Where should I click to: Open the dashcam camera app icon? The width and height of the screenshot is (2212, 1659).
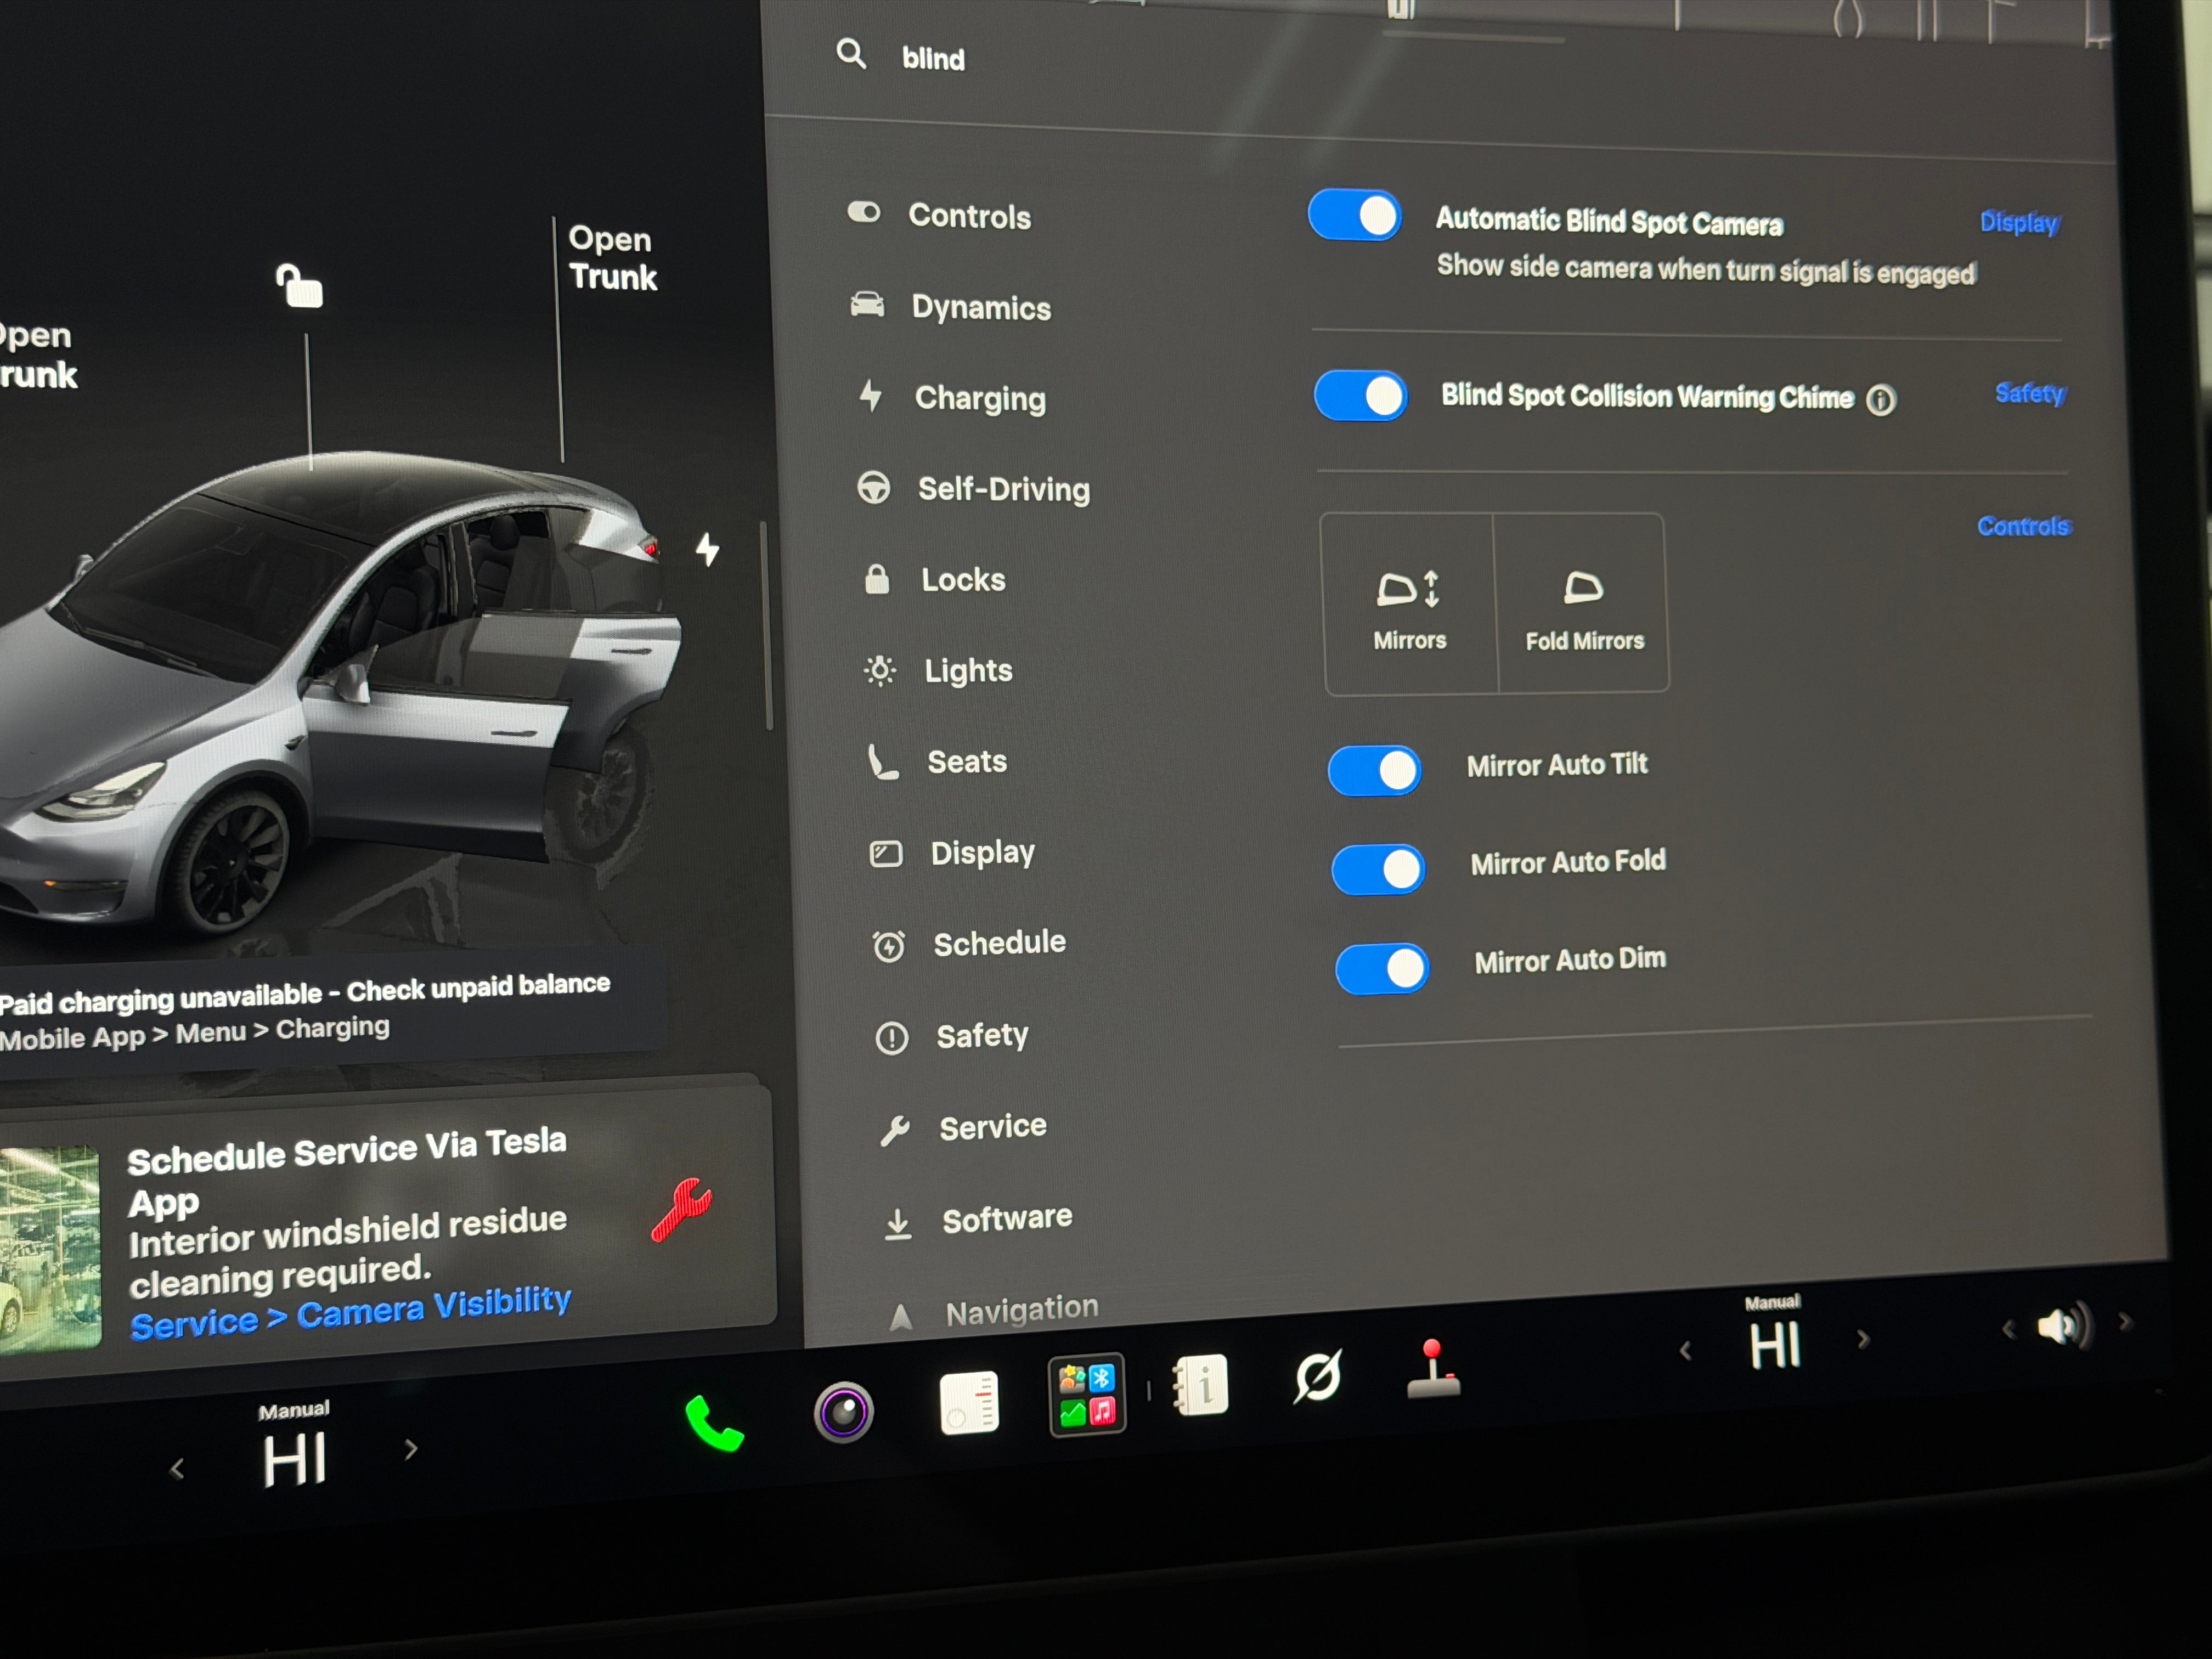843,1412
